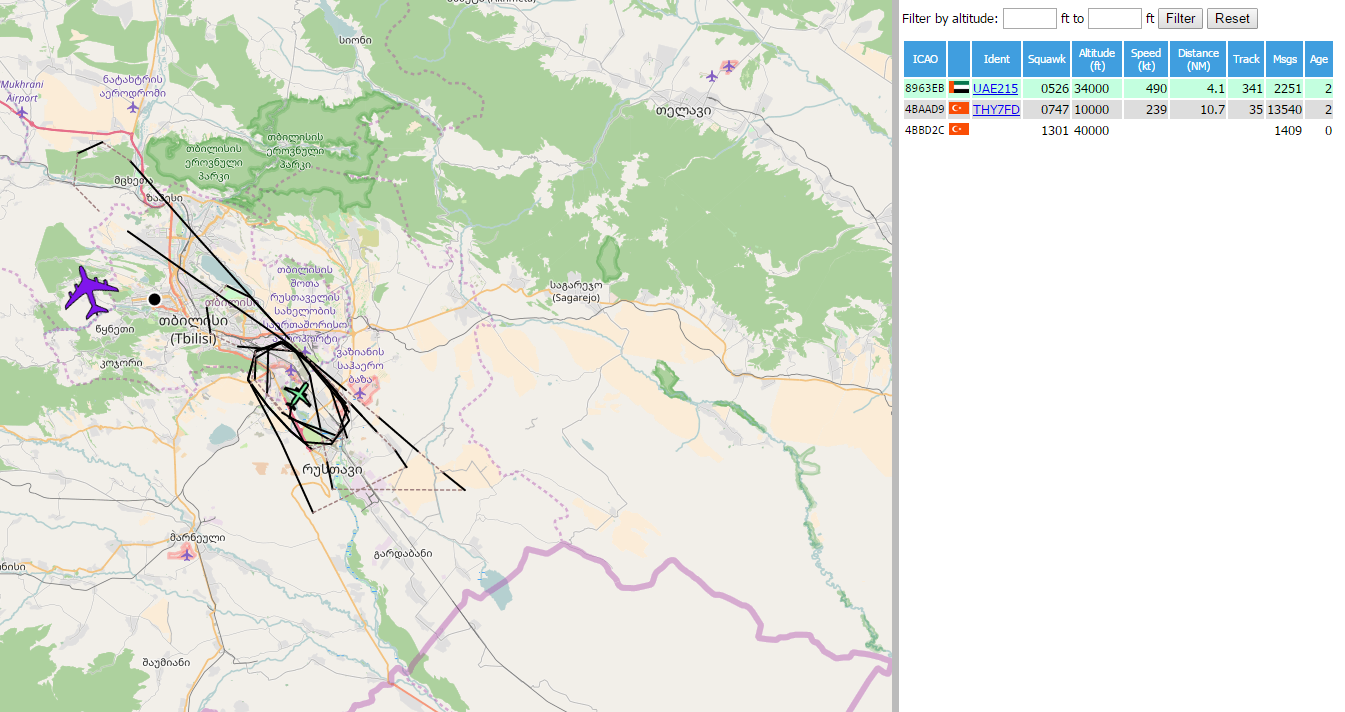Select the 8963EB aircraft row
The width and height of the screenshot is (1345, 712).
tap(1118, 89)
